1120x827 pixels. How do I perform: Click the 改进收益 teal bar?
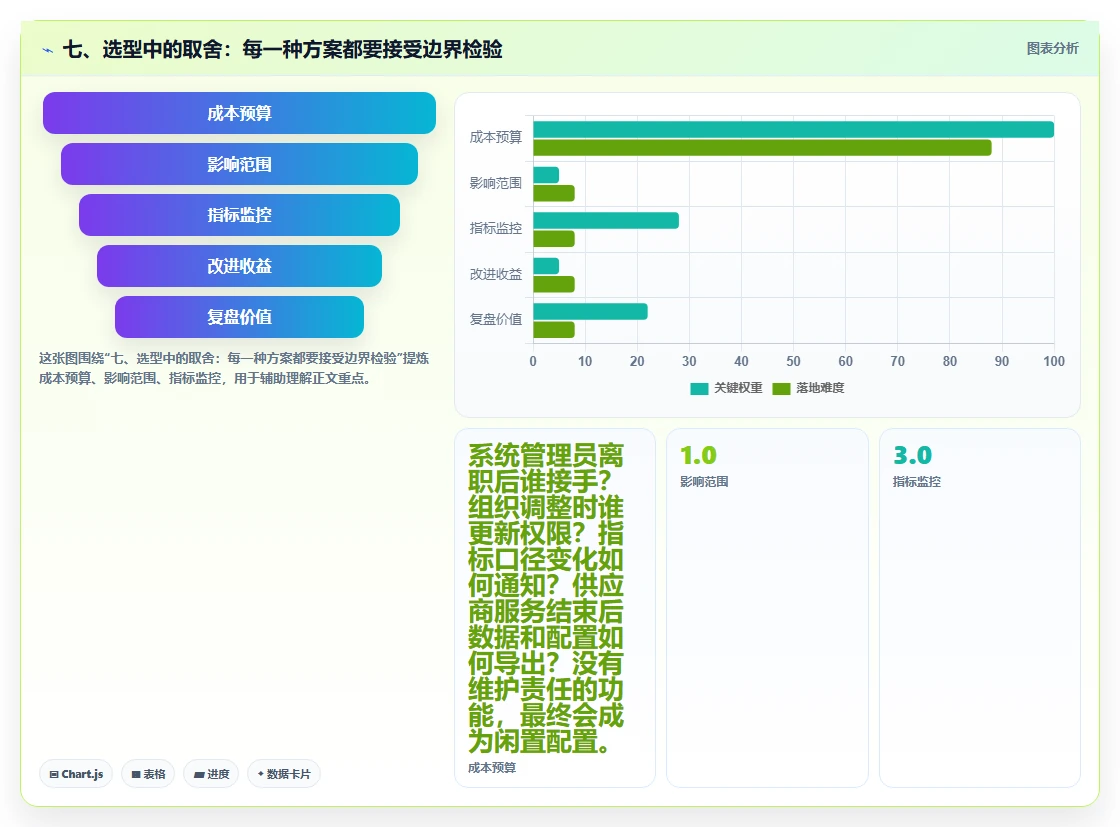(546, 266)
